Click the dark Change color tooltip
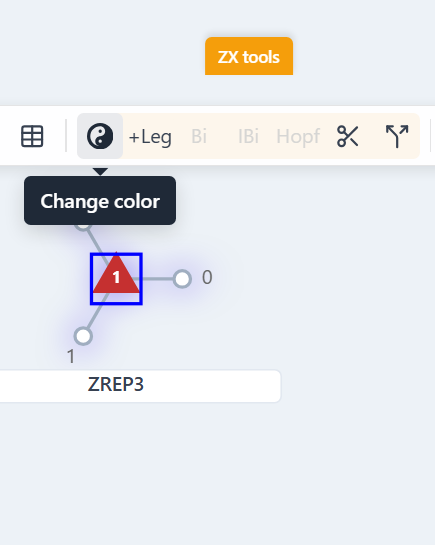The image size is (435, 545). (x=100, y=201)
